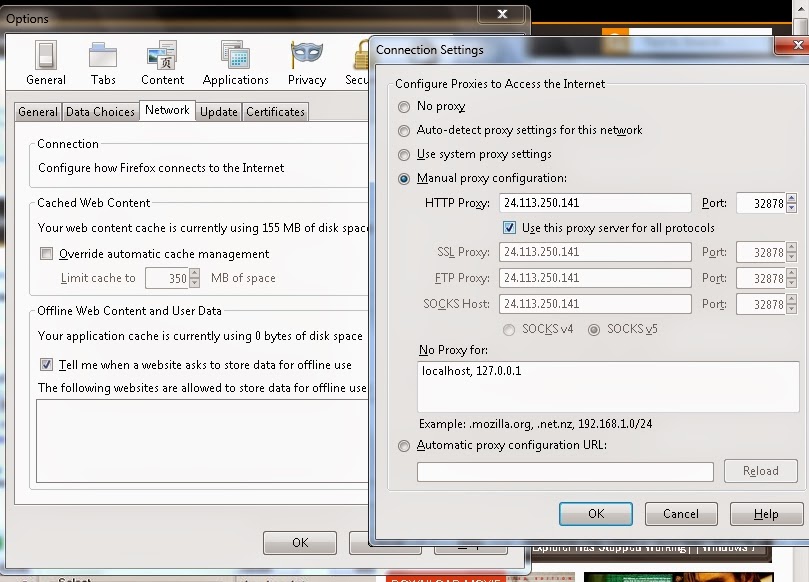Click the FTP Proxy address field
The image size is (809, 582).
tap(595, 278)
